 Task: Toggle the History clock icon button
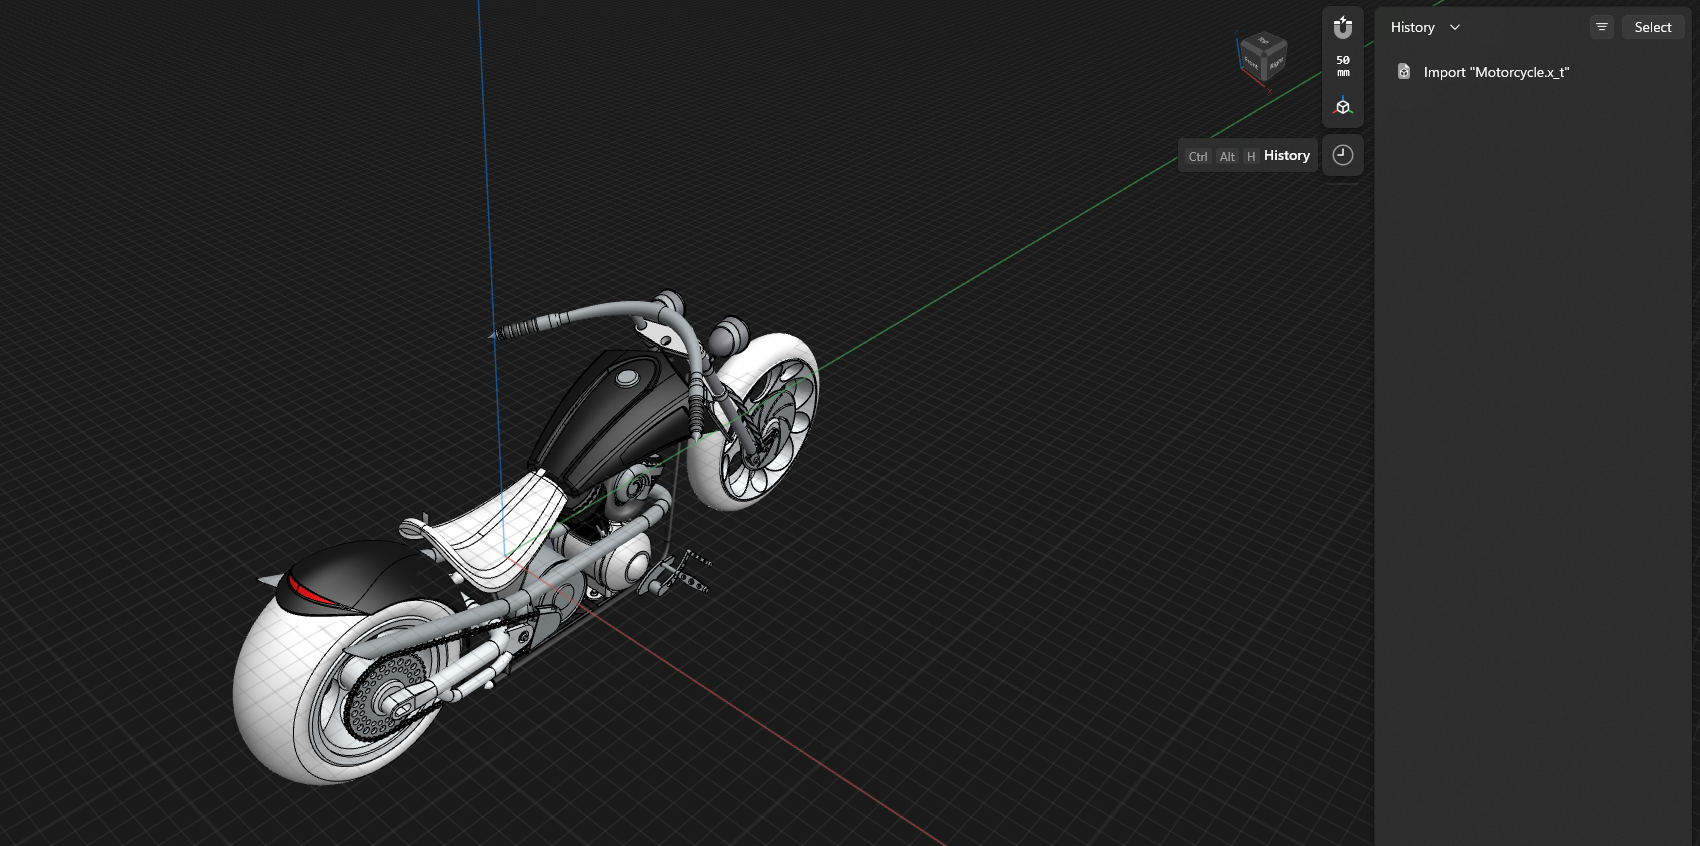[1343, 155]
